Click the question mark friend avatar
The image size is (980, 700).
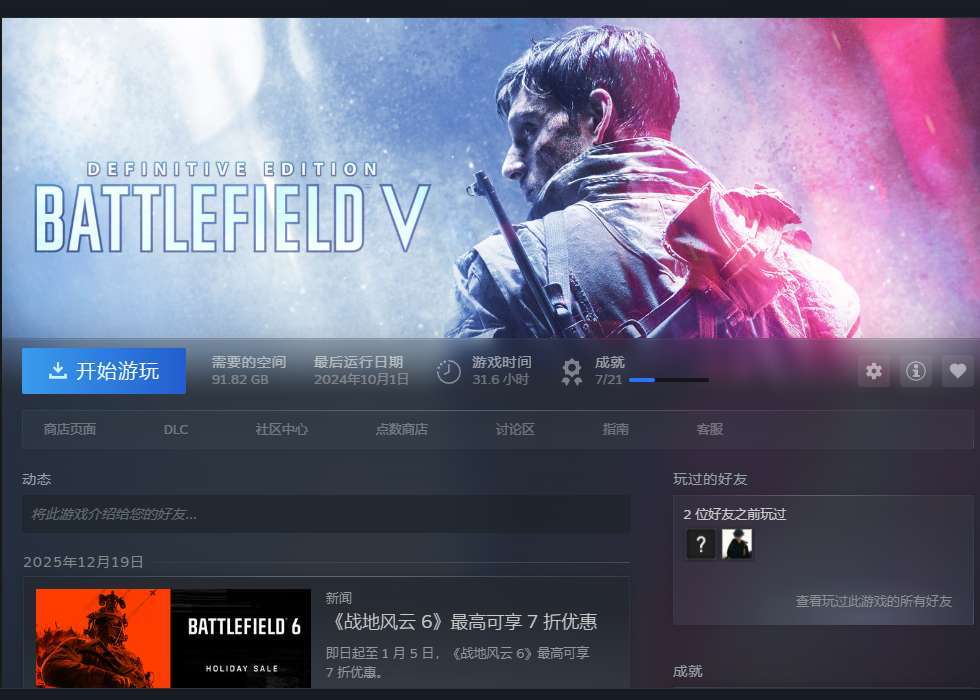tap(701, 544)
